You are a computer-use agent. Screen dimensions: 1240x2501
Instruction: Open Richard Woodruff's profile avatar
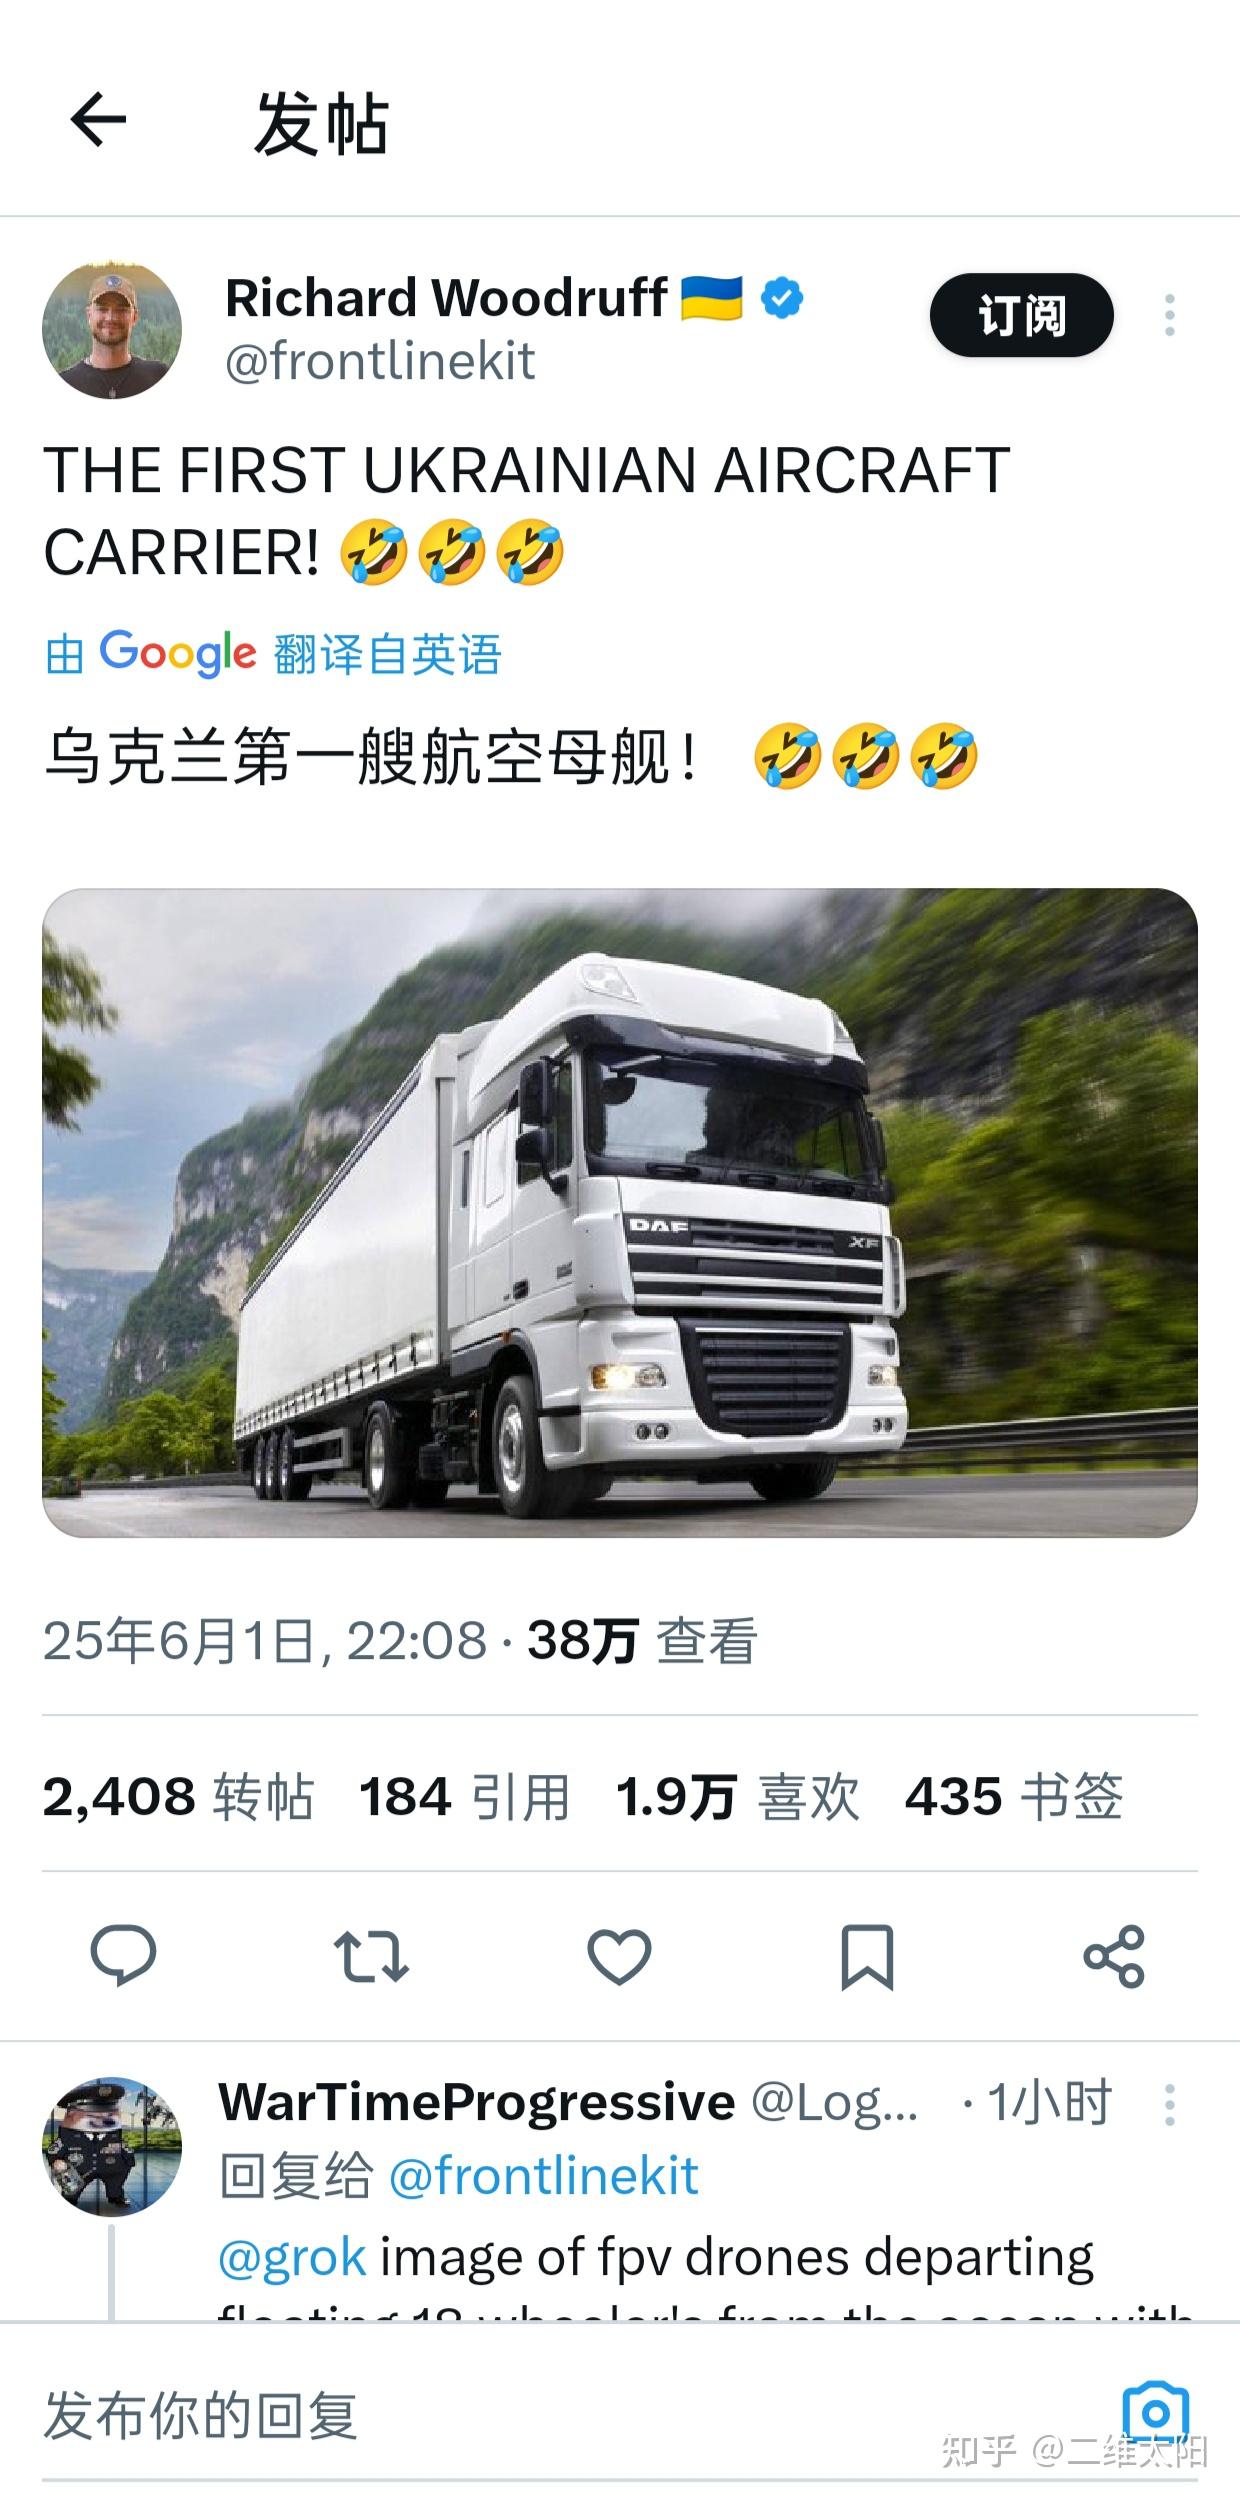pos(112,330)
